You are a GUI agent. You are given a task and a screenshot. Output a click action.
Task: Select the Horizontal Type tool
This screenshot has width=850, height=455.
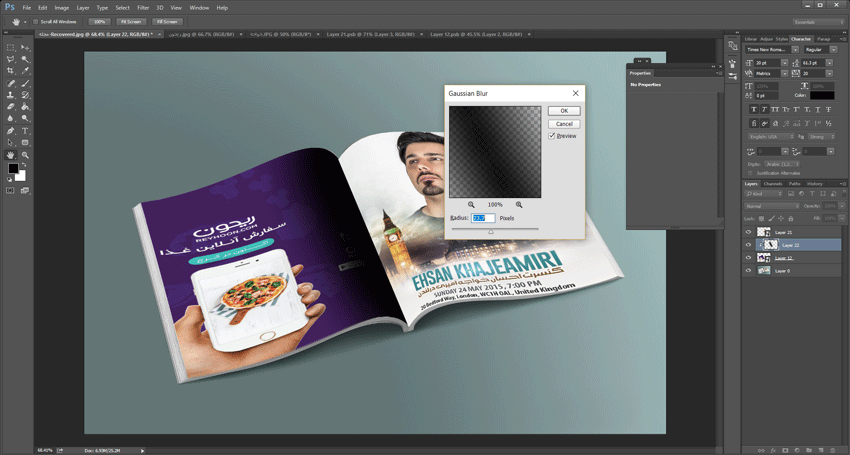(x=25, y=131)
